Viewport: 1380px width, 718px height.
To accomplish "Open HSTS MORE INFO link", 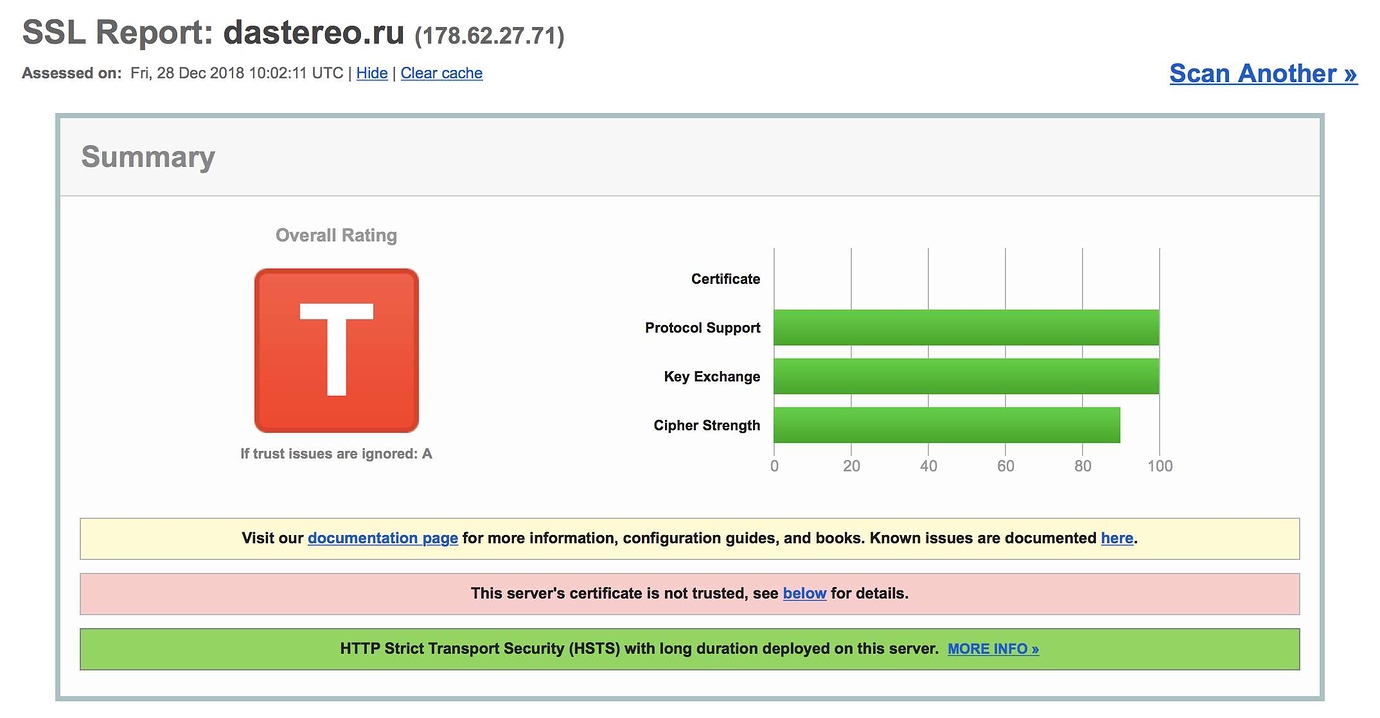I will 993,649.
